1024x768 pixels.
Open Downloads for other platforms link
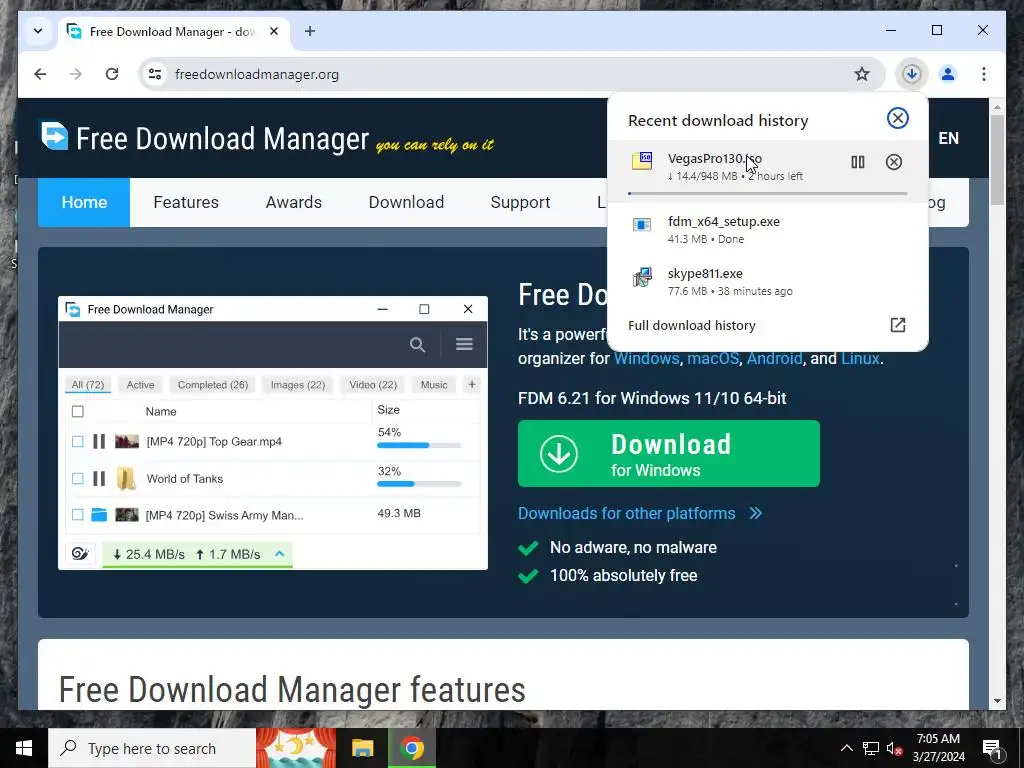[640, 513]
